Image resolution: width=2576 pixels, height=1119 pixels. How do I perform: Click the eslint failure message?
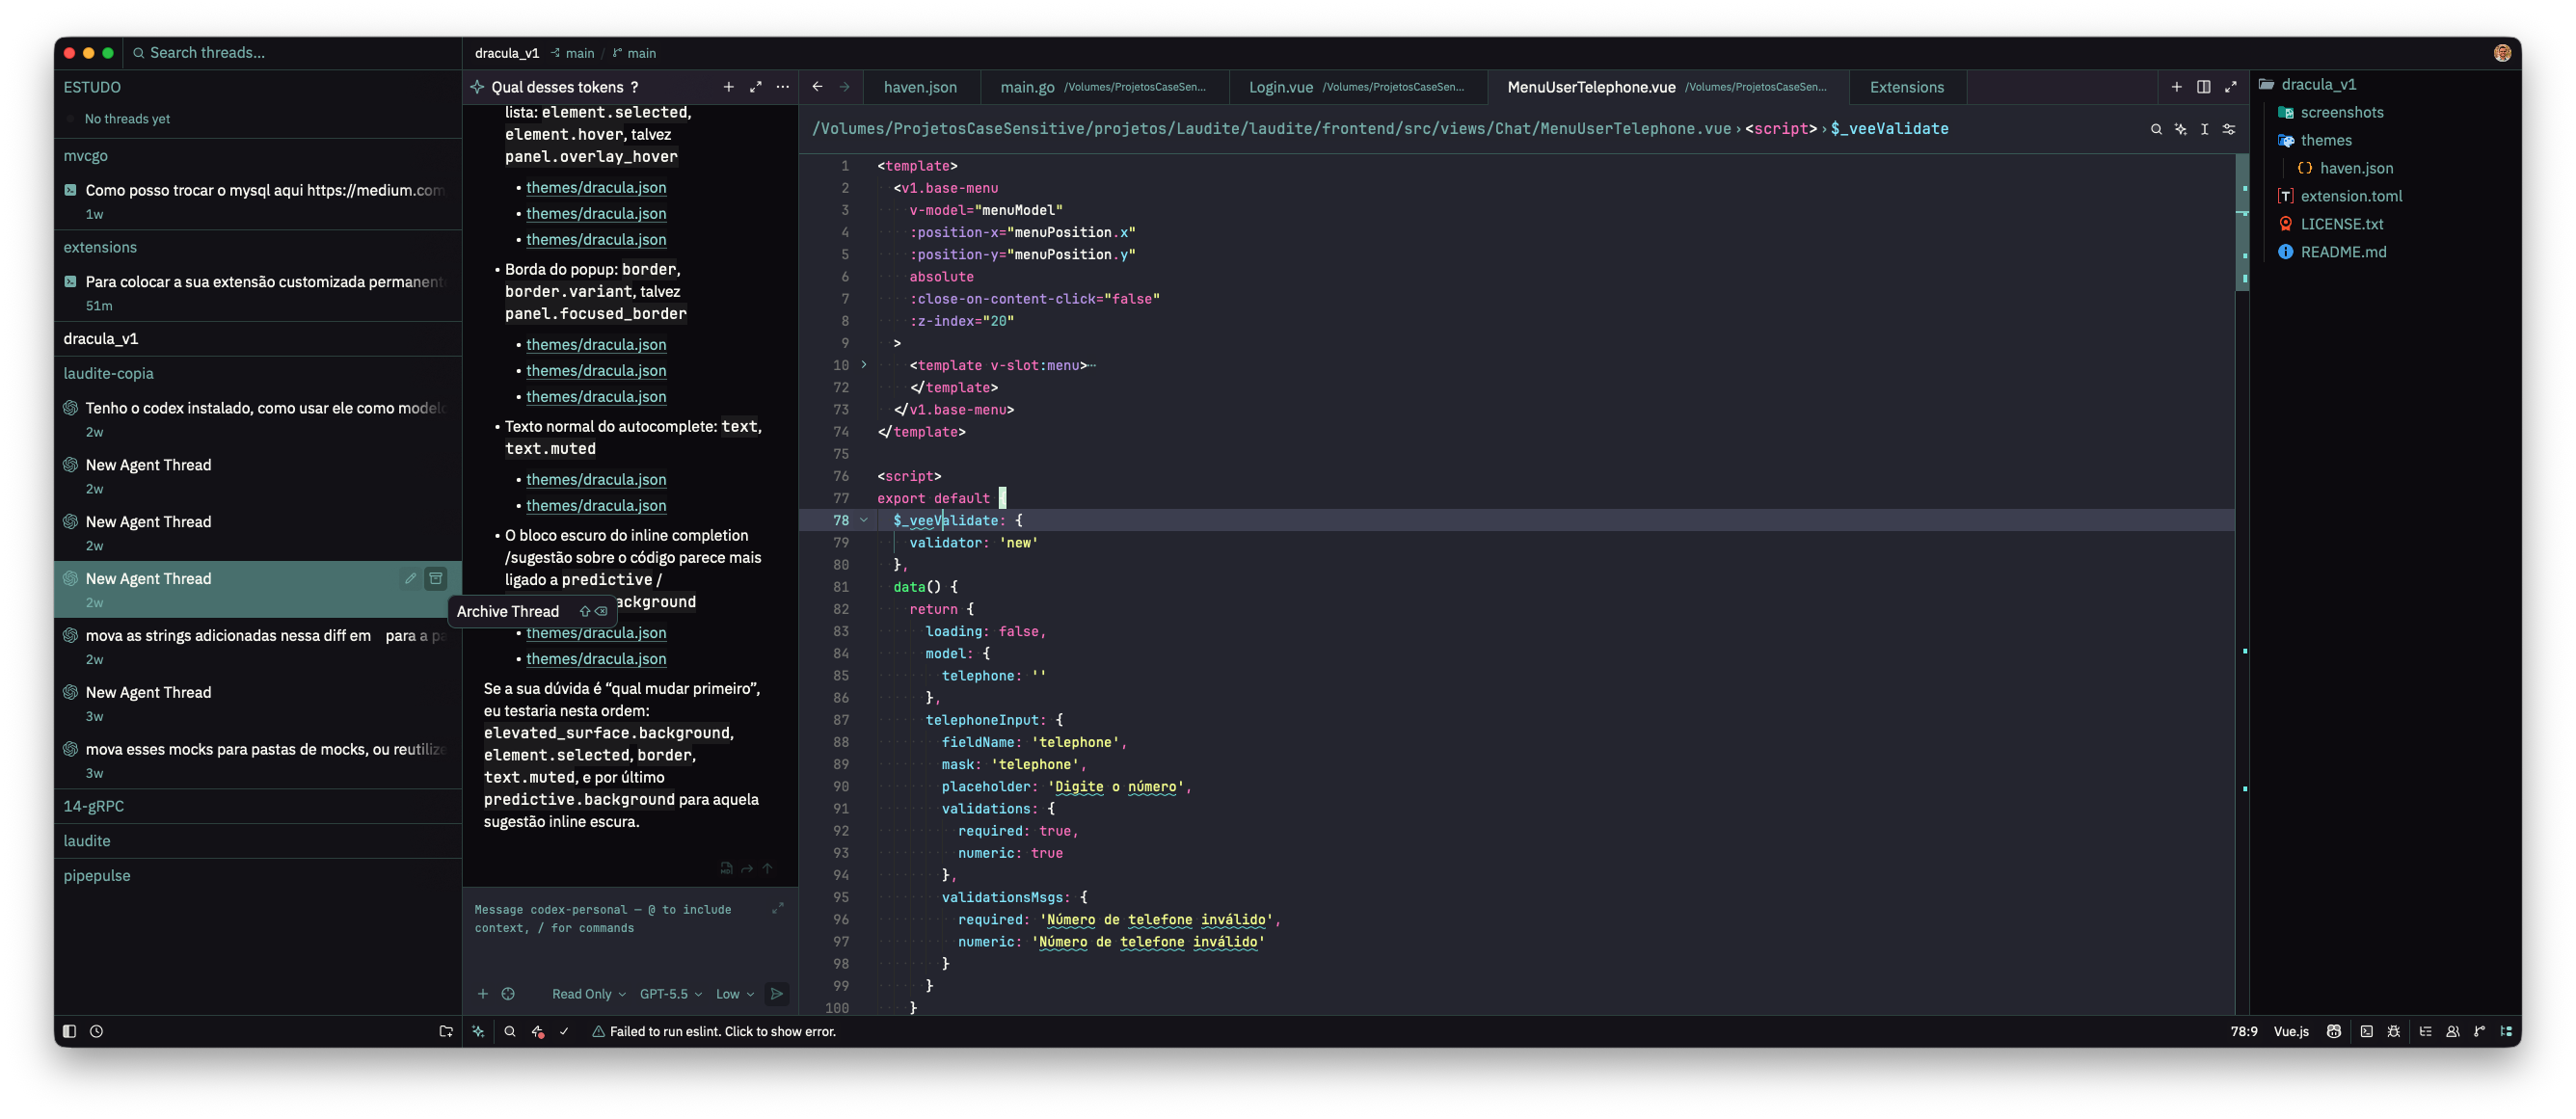[x=722, y=1031]
